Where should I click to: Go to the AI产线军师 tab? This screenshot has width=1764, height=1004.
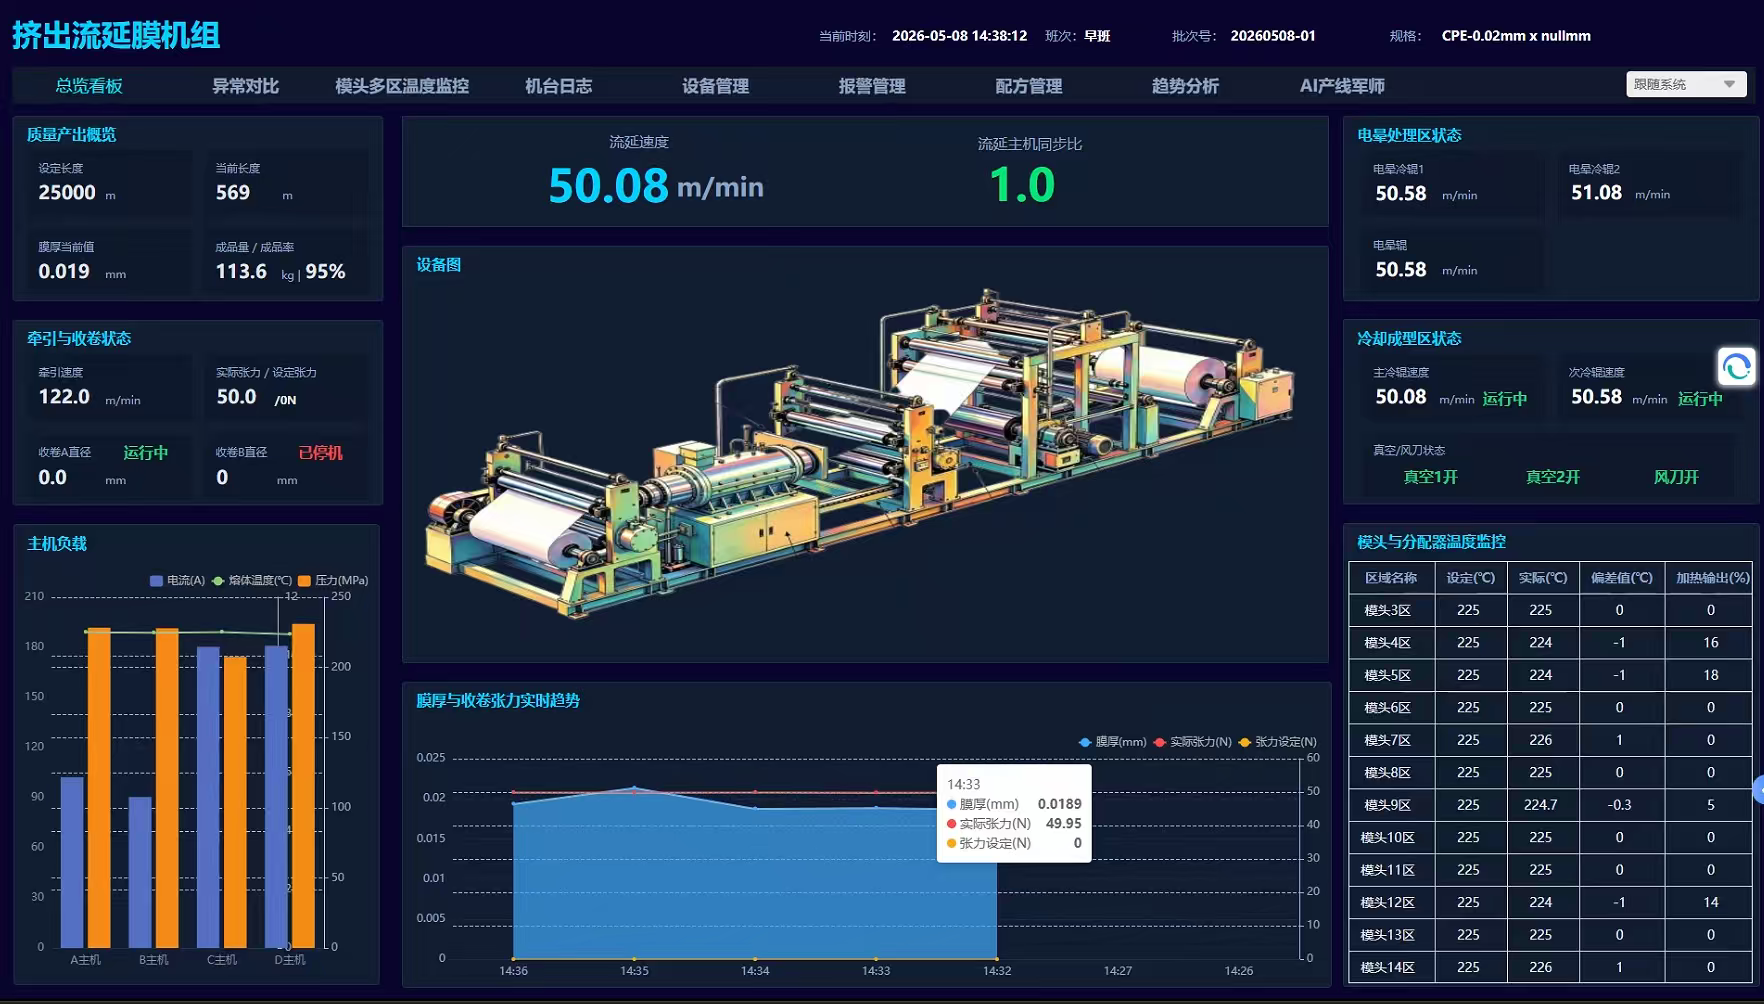point(1342,86)
